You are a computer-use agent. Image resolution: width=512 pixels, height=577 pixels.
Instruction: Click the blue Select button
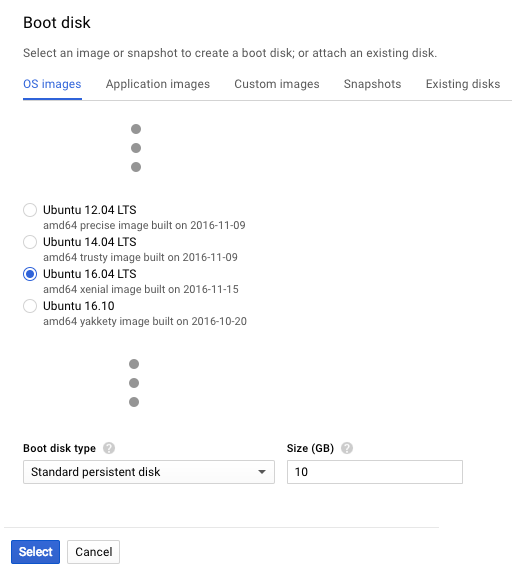pos(35,552)
